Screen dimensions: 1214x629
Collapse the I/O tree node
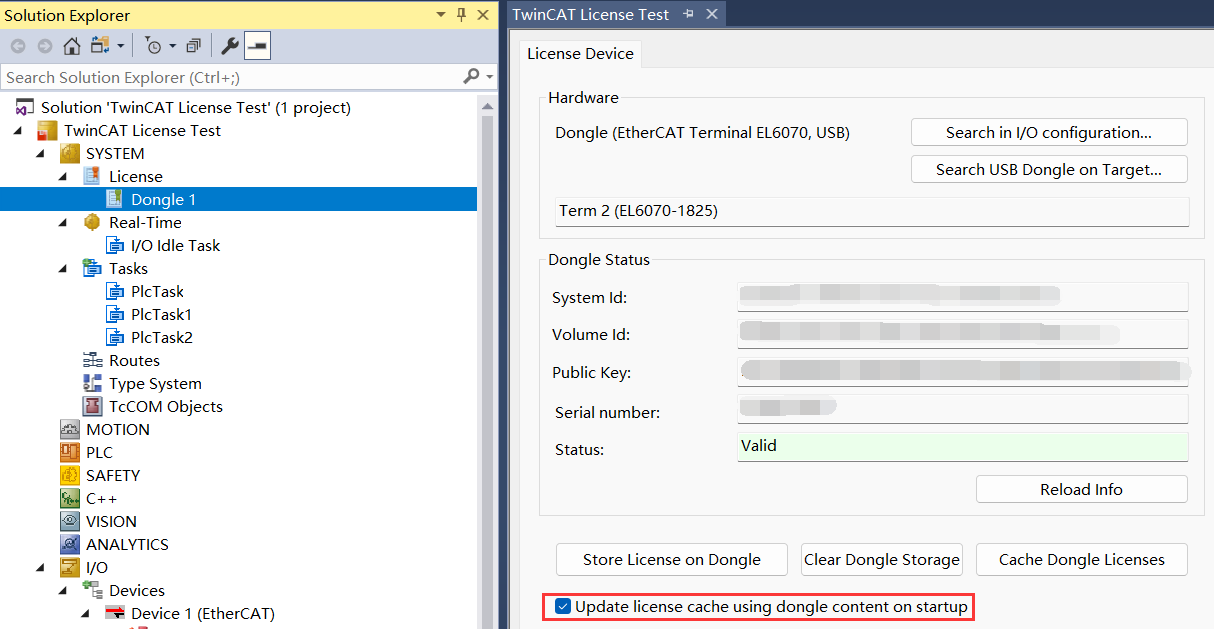(x=41, y=568)
